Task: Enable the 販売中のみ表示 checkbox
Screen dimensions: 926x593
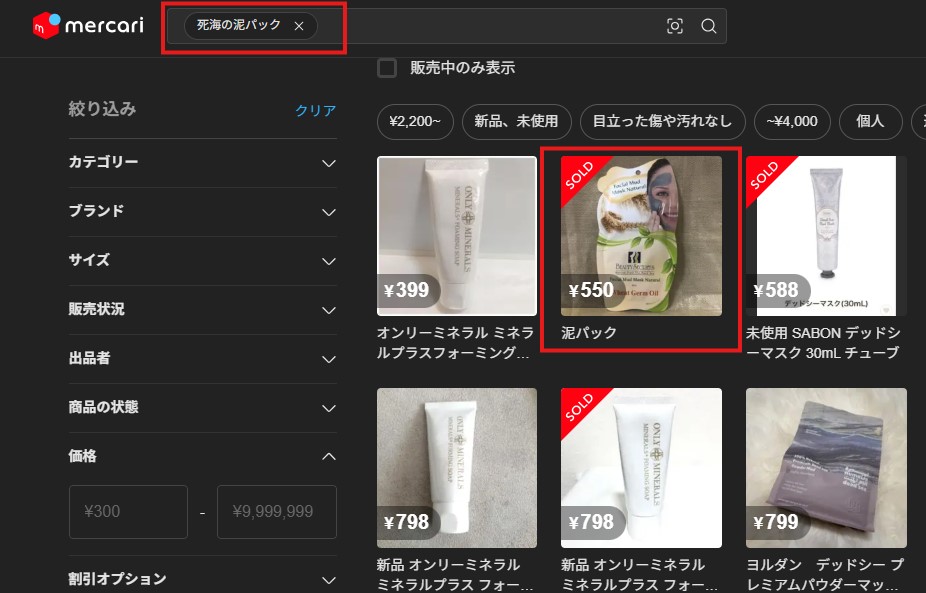Action: click(x=385, y=68)
